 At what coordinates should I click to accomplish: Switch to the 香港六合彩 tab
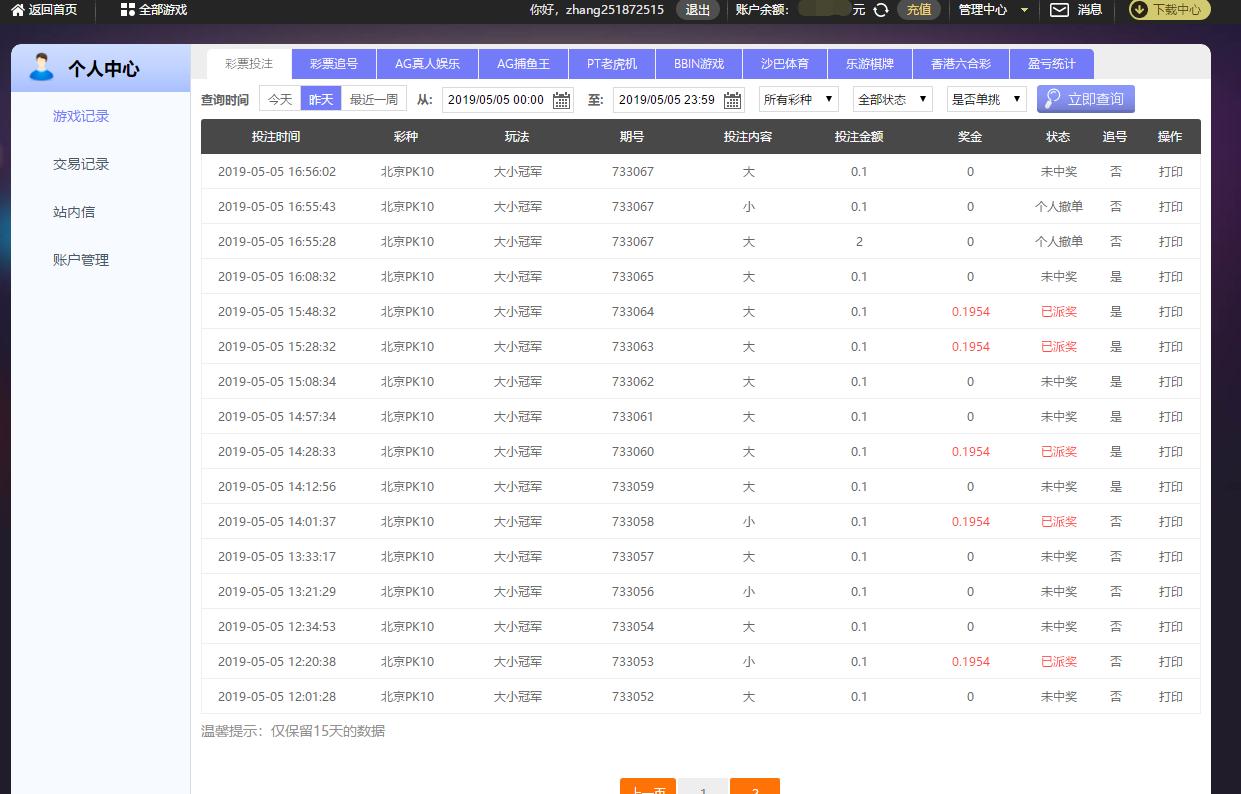coord(960,64)
